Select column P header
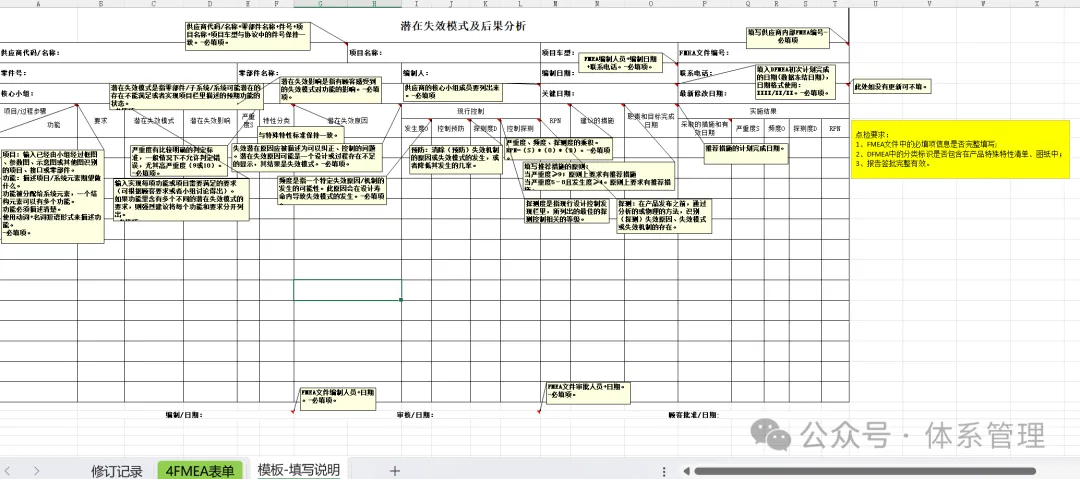Viewport: 1080px width, 479px height. (705, 3)
